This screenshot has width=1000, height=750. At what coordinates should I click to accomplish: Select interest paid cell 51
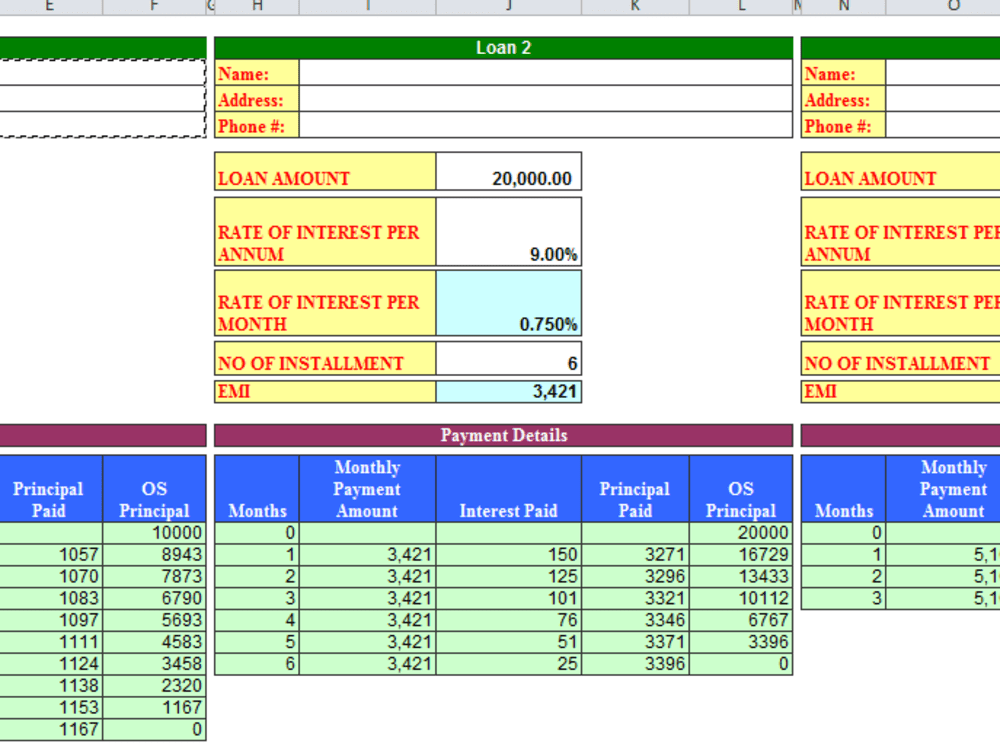pos(509,642)
